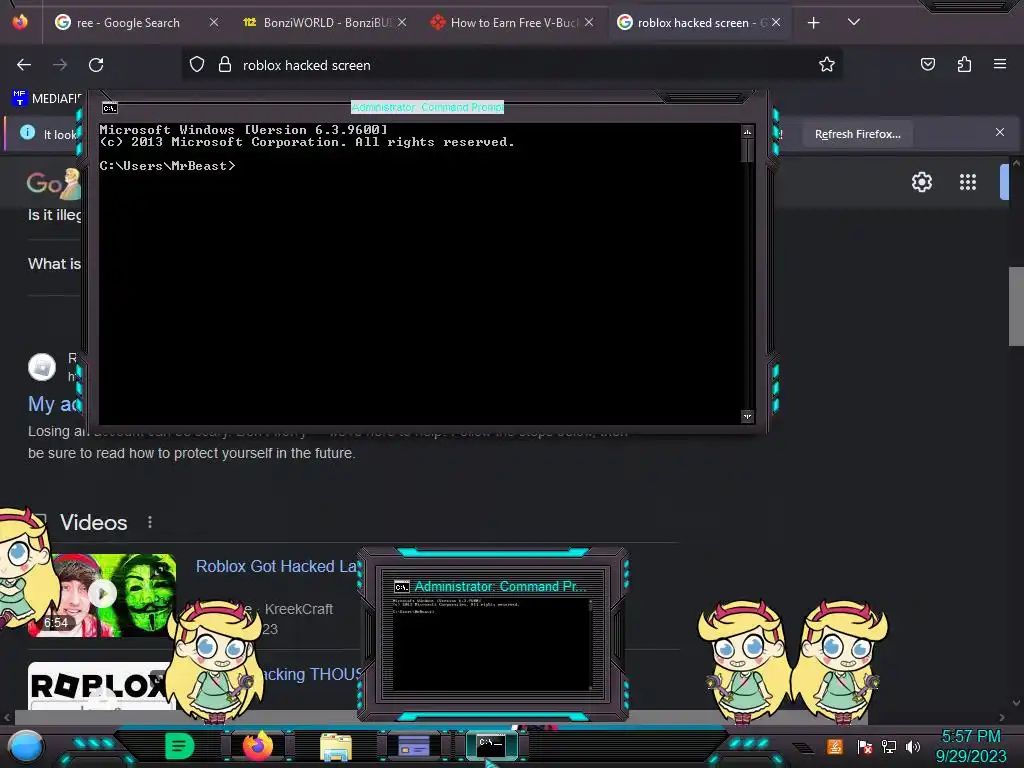The image size is (1024, 768).
Task: Open the Firefox extensions menu
Action: (x=964, y=65)
